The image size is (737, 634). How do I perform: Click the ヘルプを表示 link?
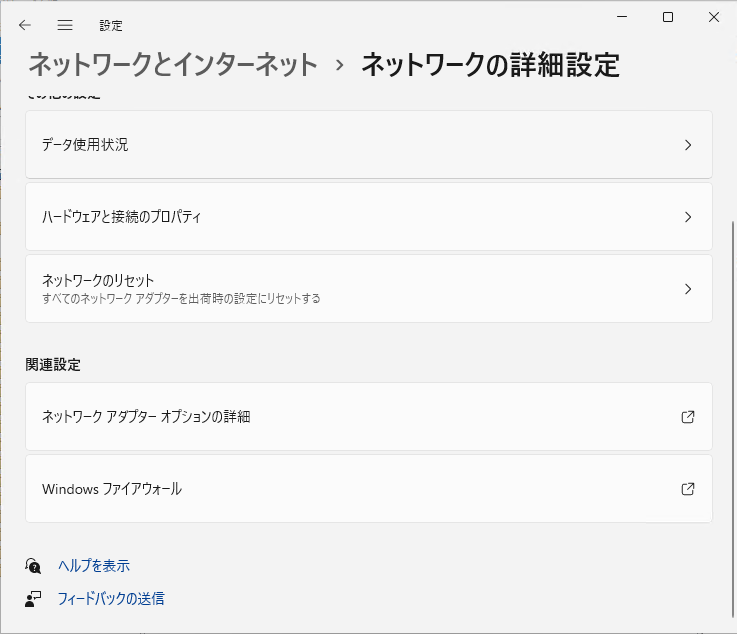[94, 566]
